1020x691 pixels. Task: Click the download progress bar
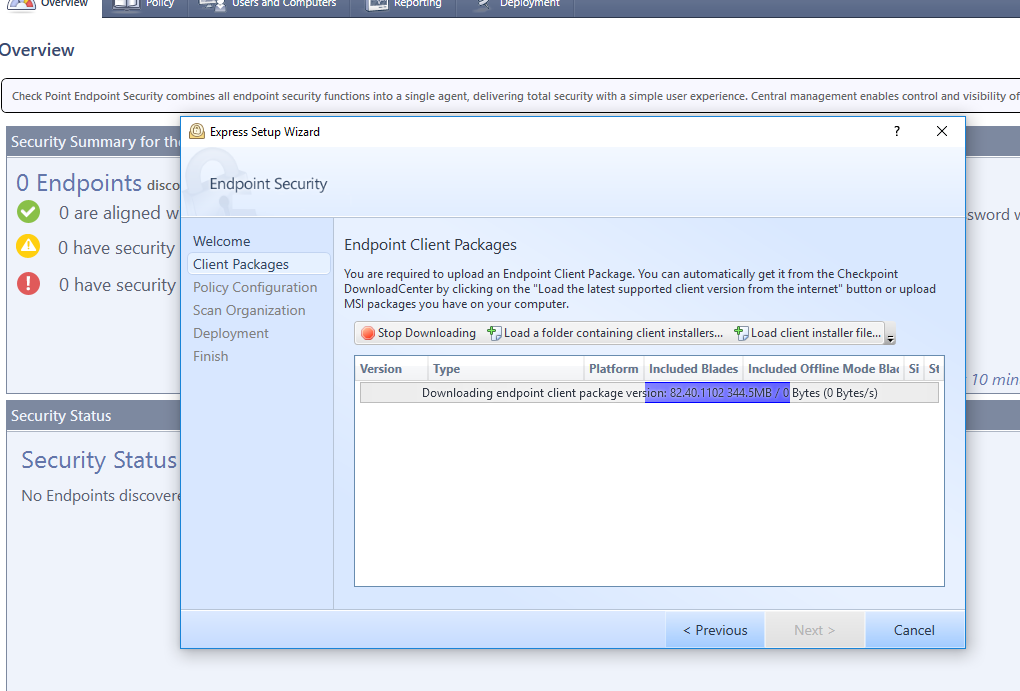[648, 392]
